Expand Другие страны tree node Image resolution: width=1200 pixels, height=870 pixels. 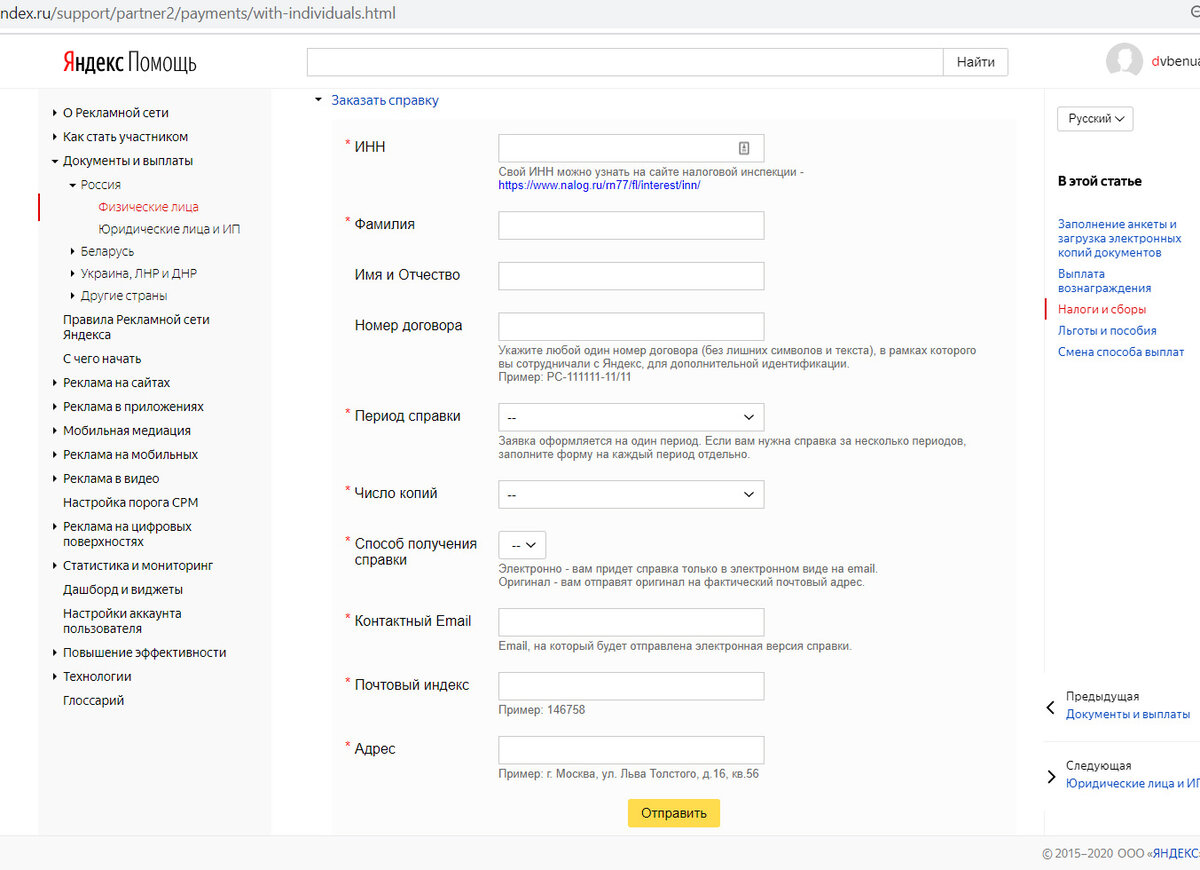tap(73, 296)
